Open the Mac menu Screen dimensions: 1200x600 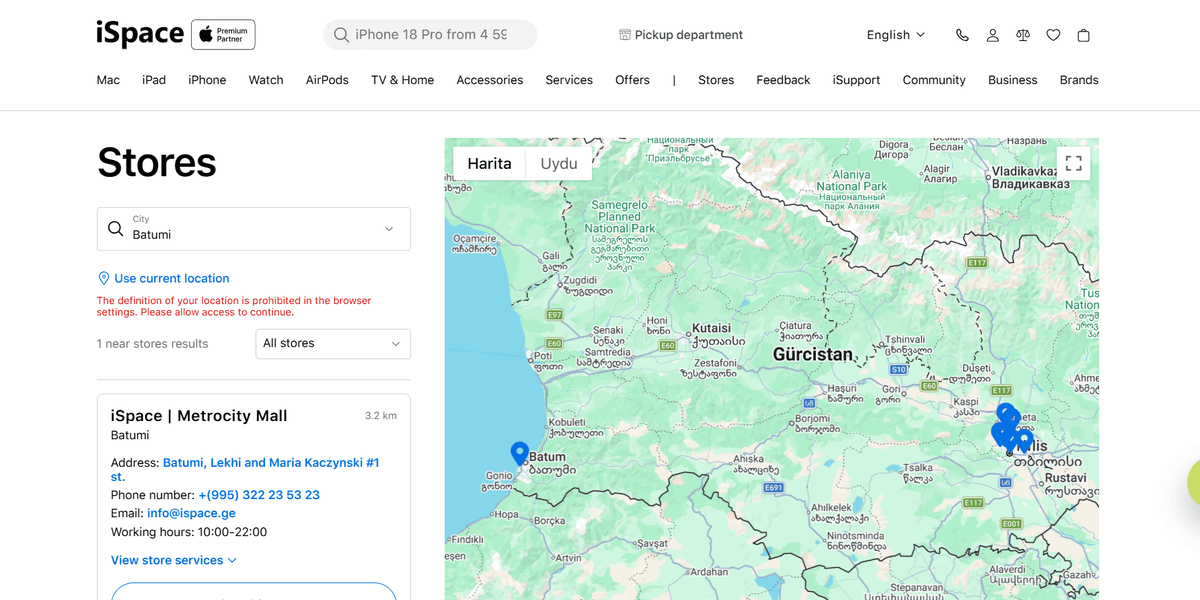click(108, 80)
